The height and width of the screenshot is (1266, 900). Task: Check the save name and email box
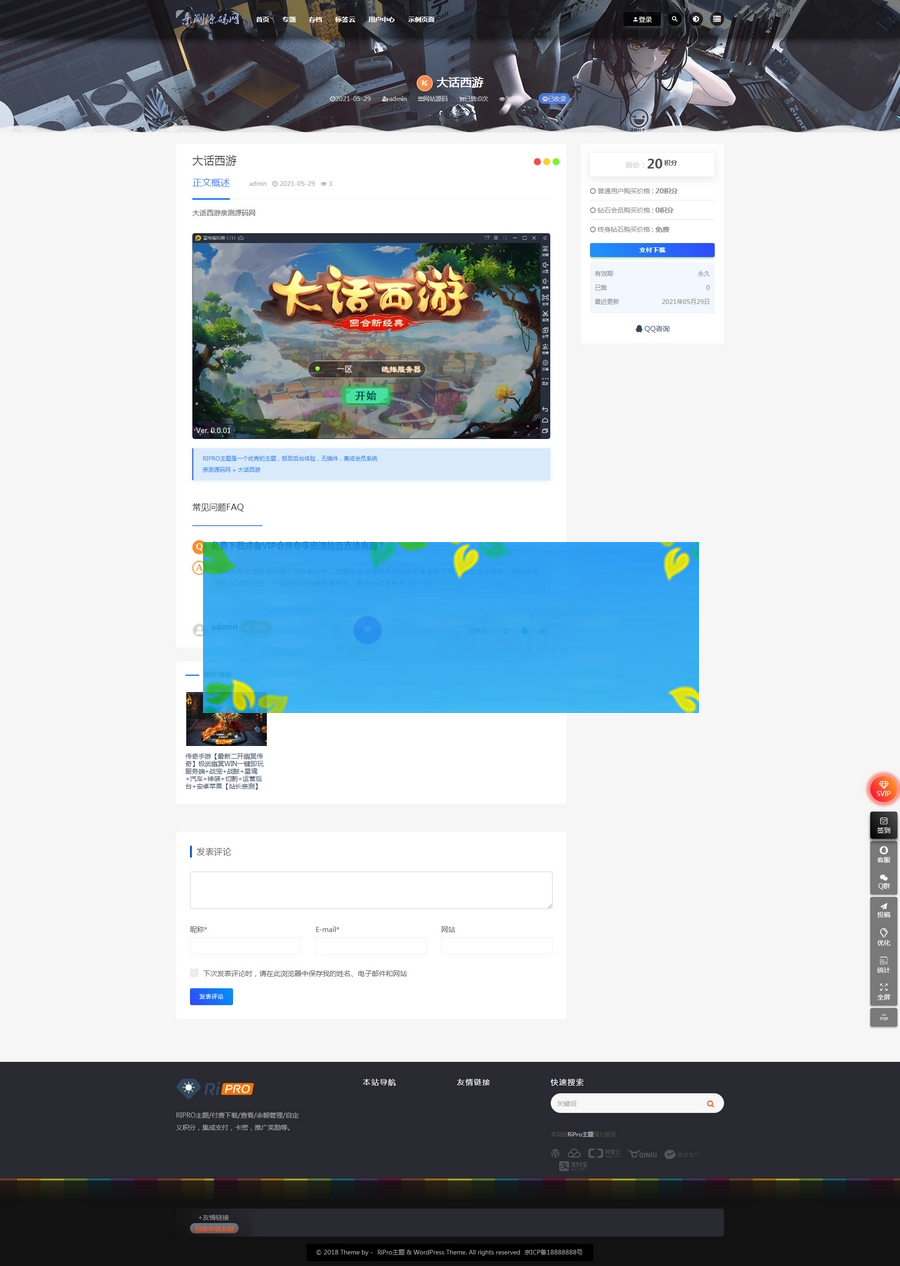tap(194, 973)
